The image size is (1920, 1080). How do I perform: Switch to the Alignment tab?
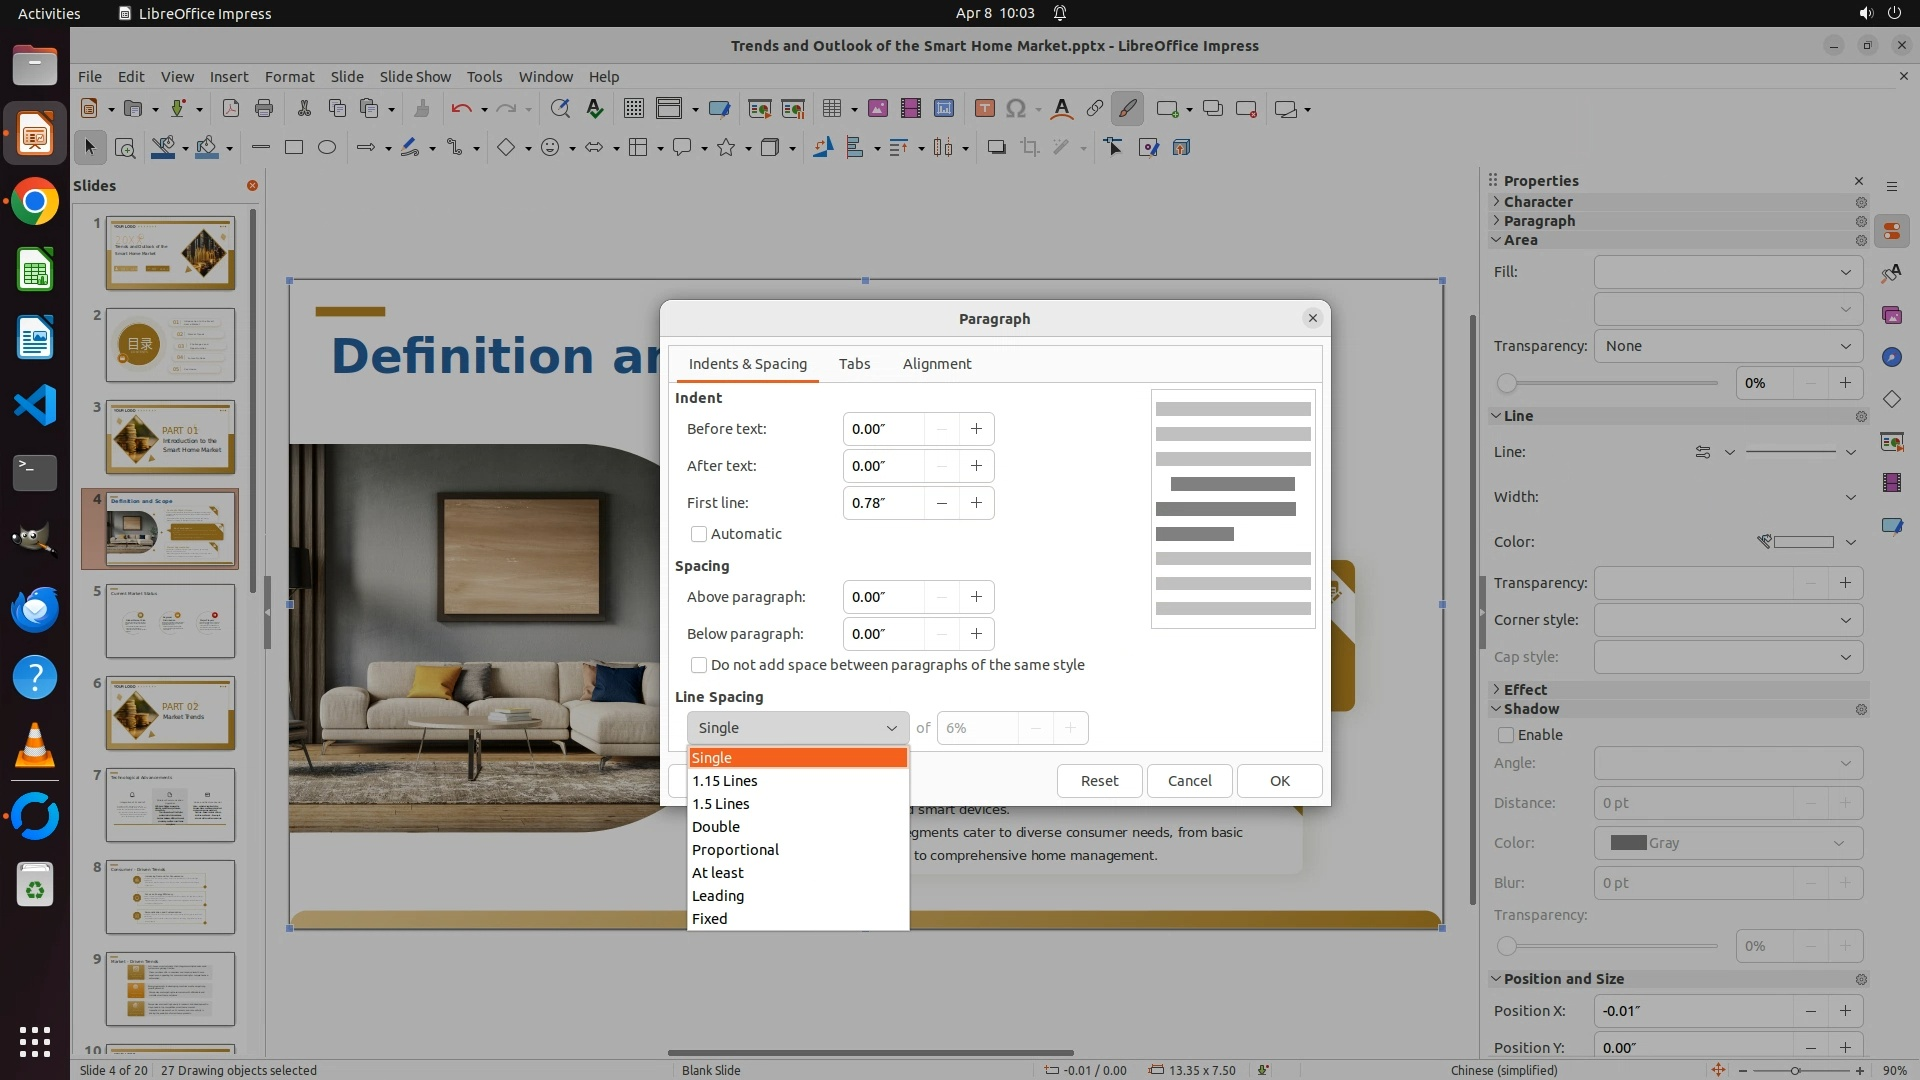936,364
